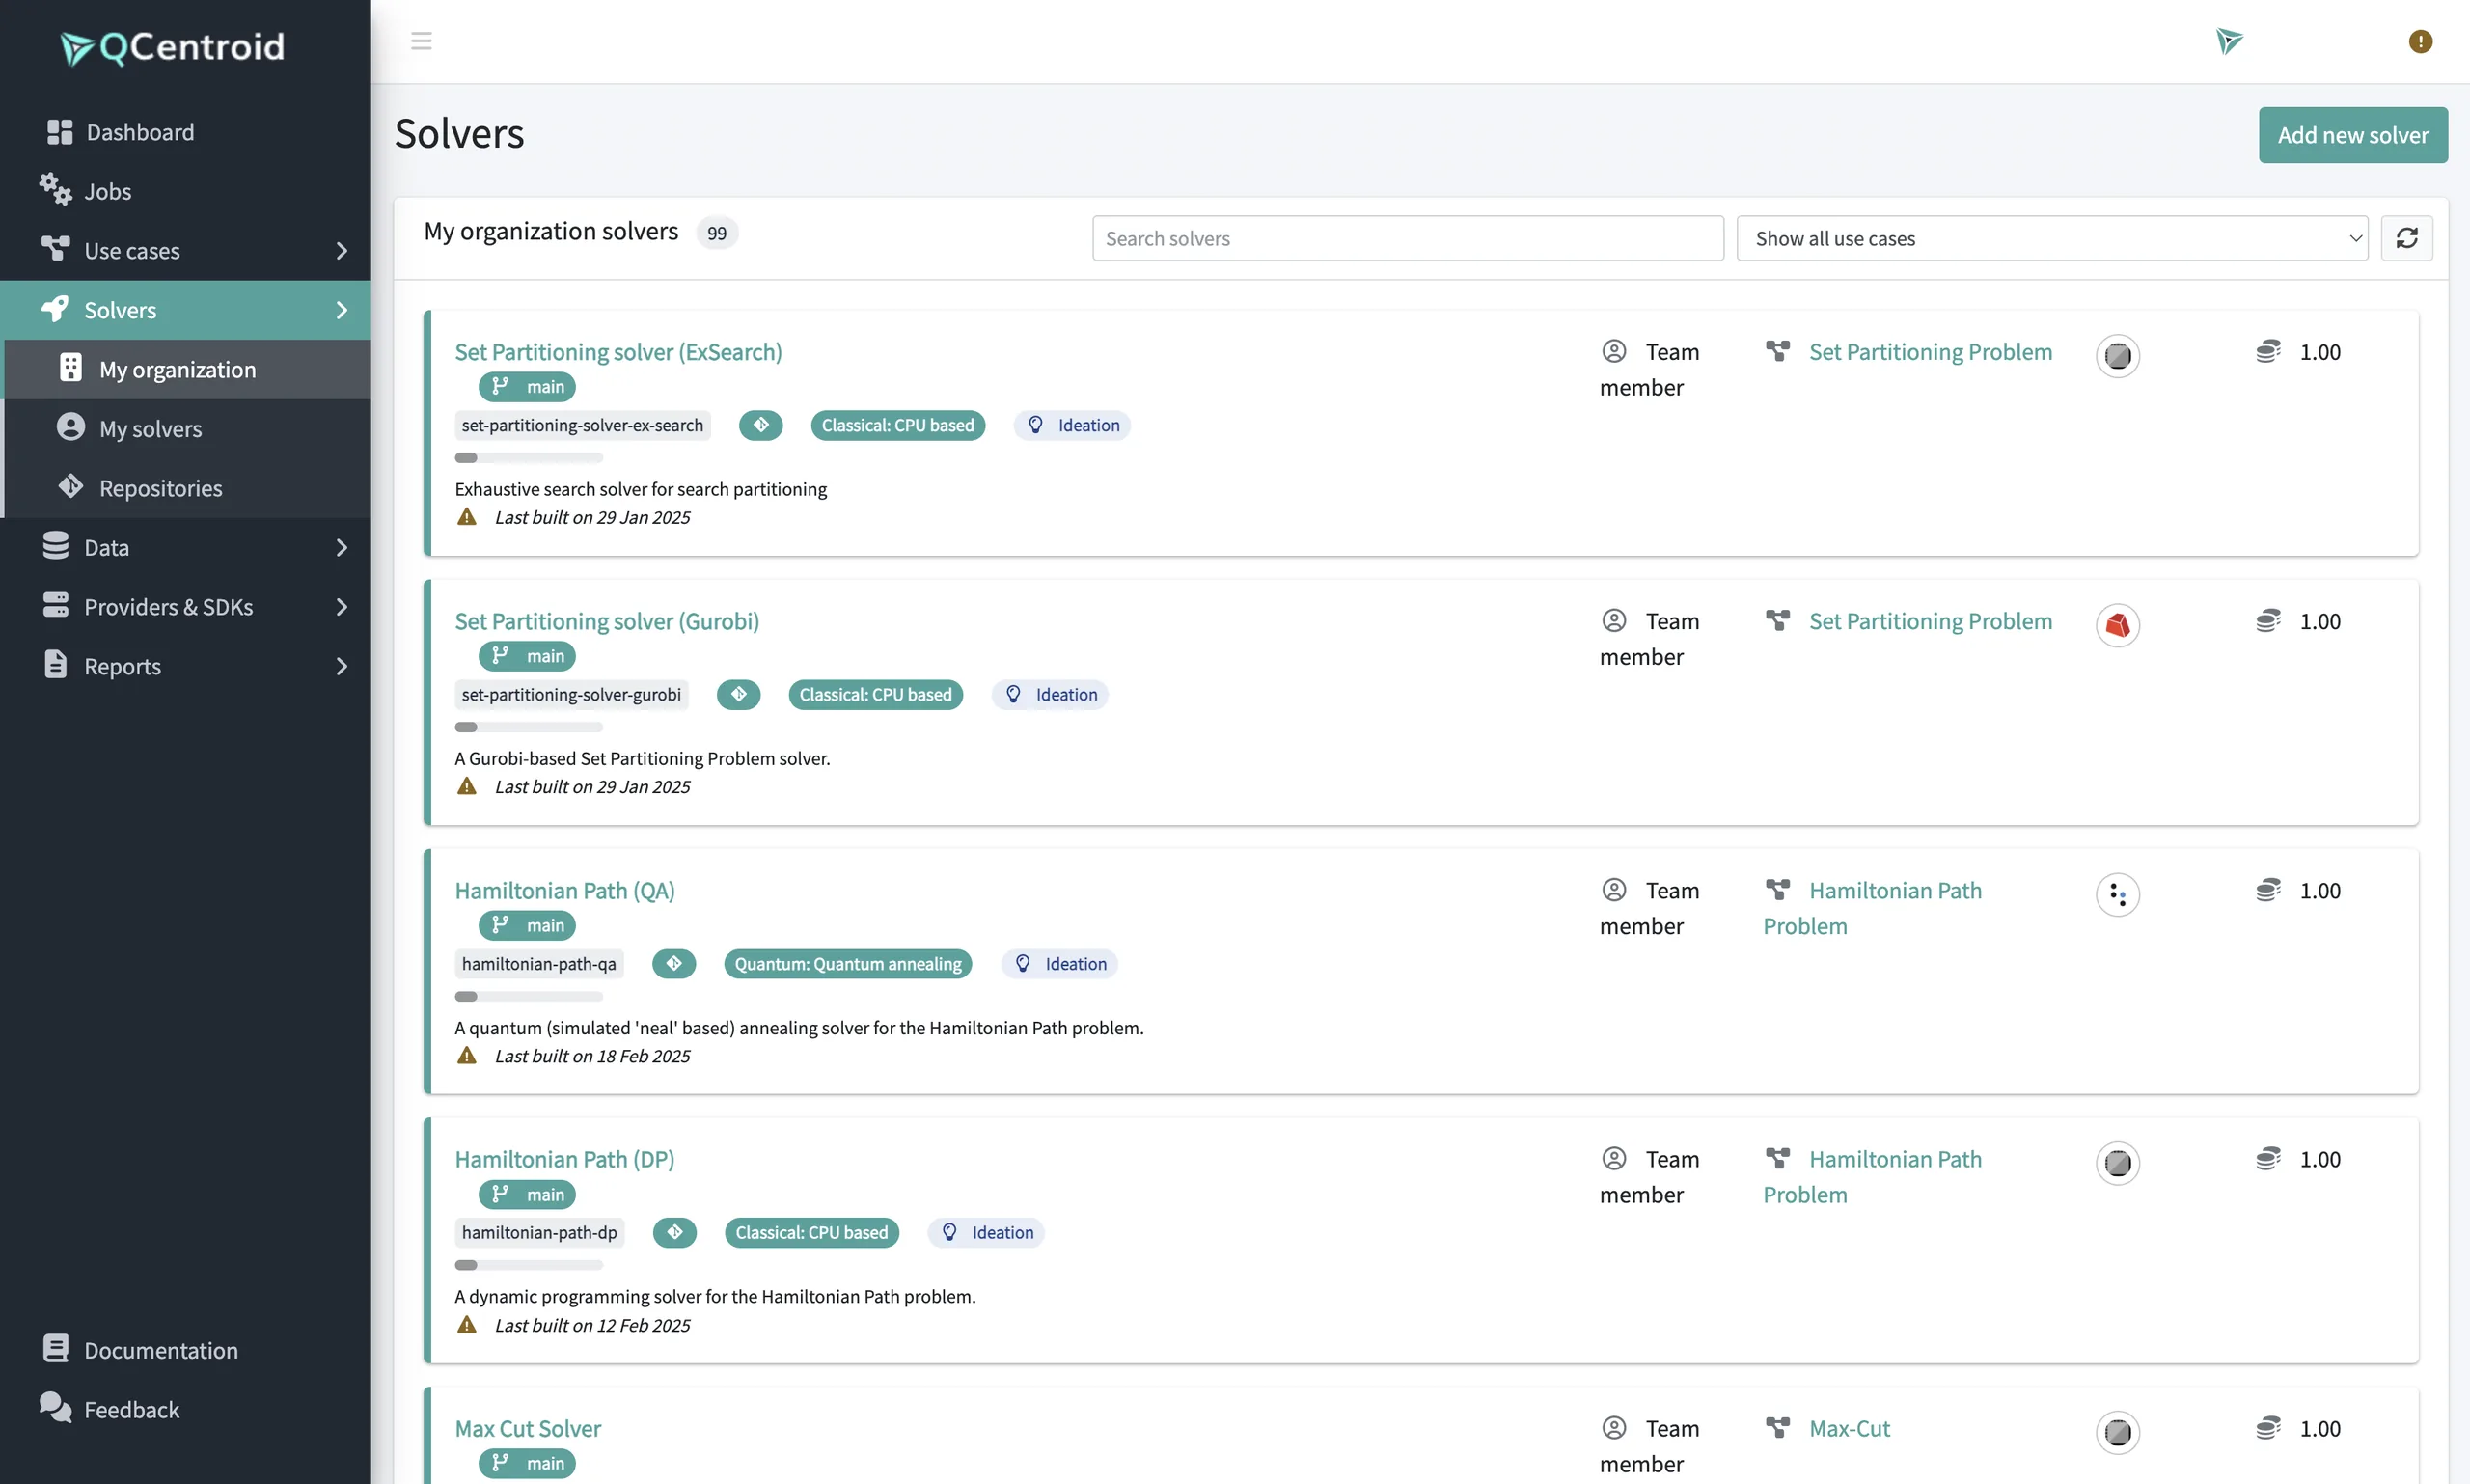Open the orange alert notification icon
Screen dimensions: 2470x1484
tap(2420, 41)
